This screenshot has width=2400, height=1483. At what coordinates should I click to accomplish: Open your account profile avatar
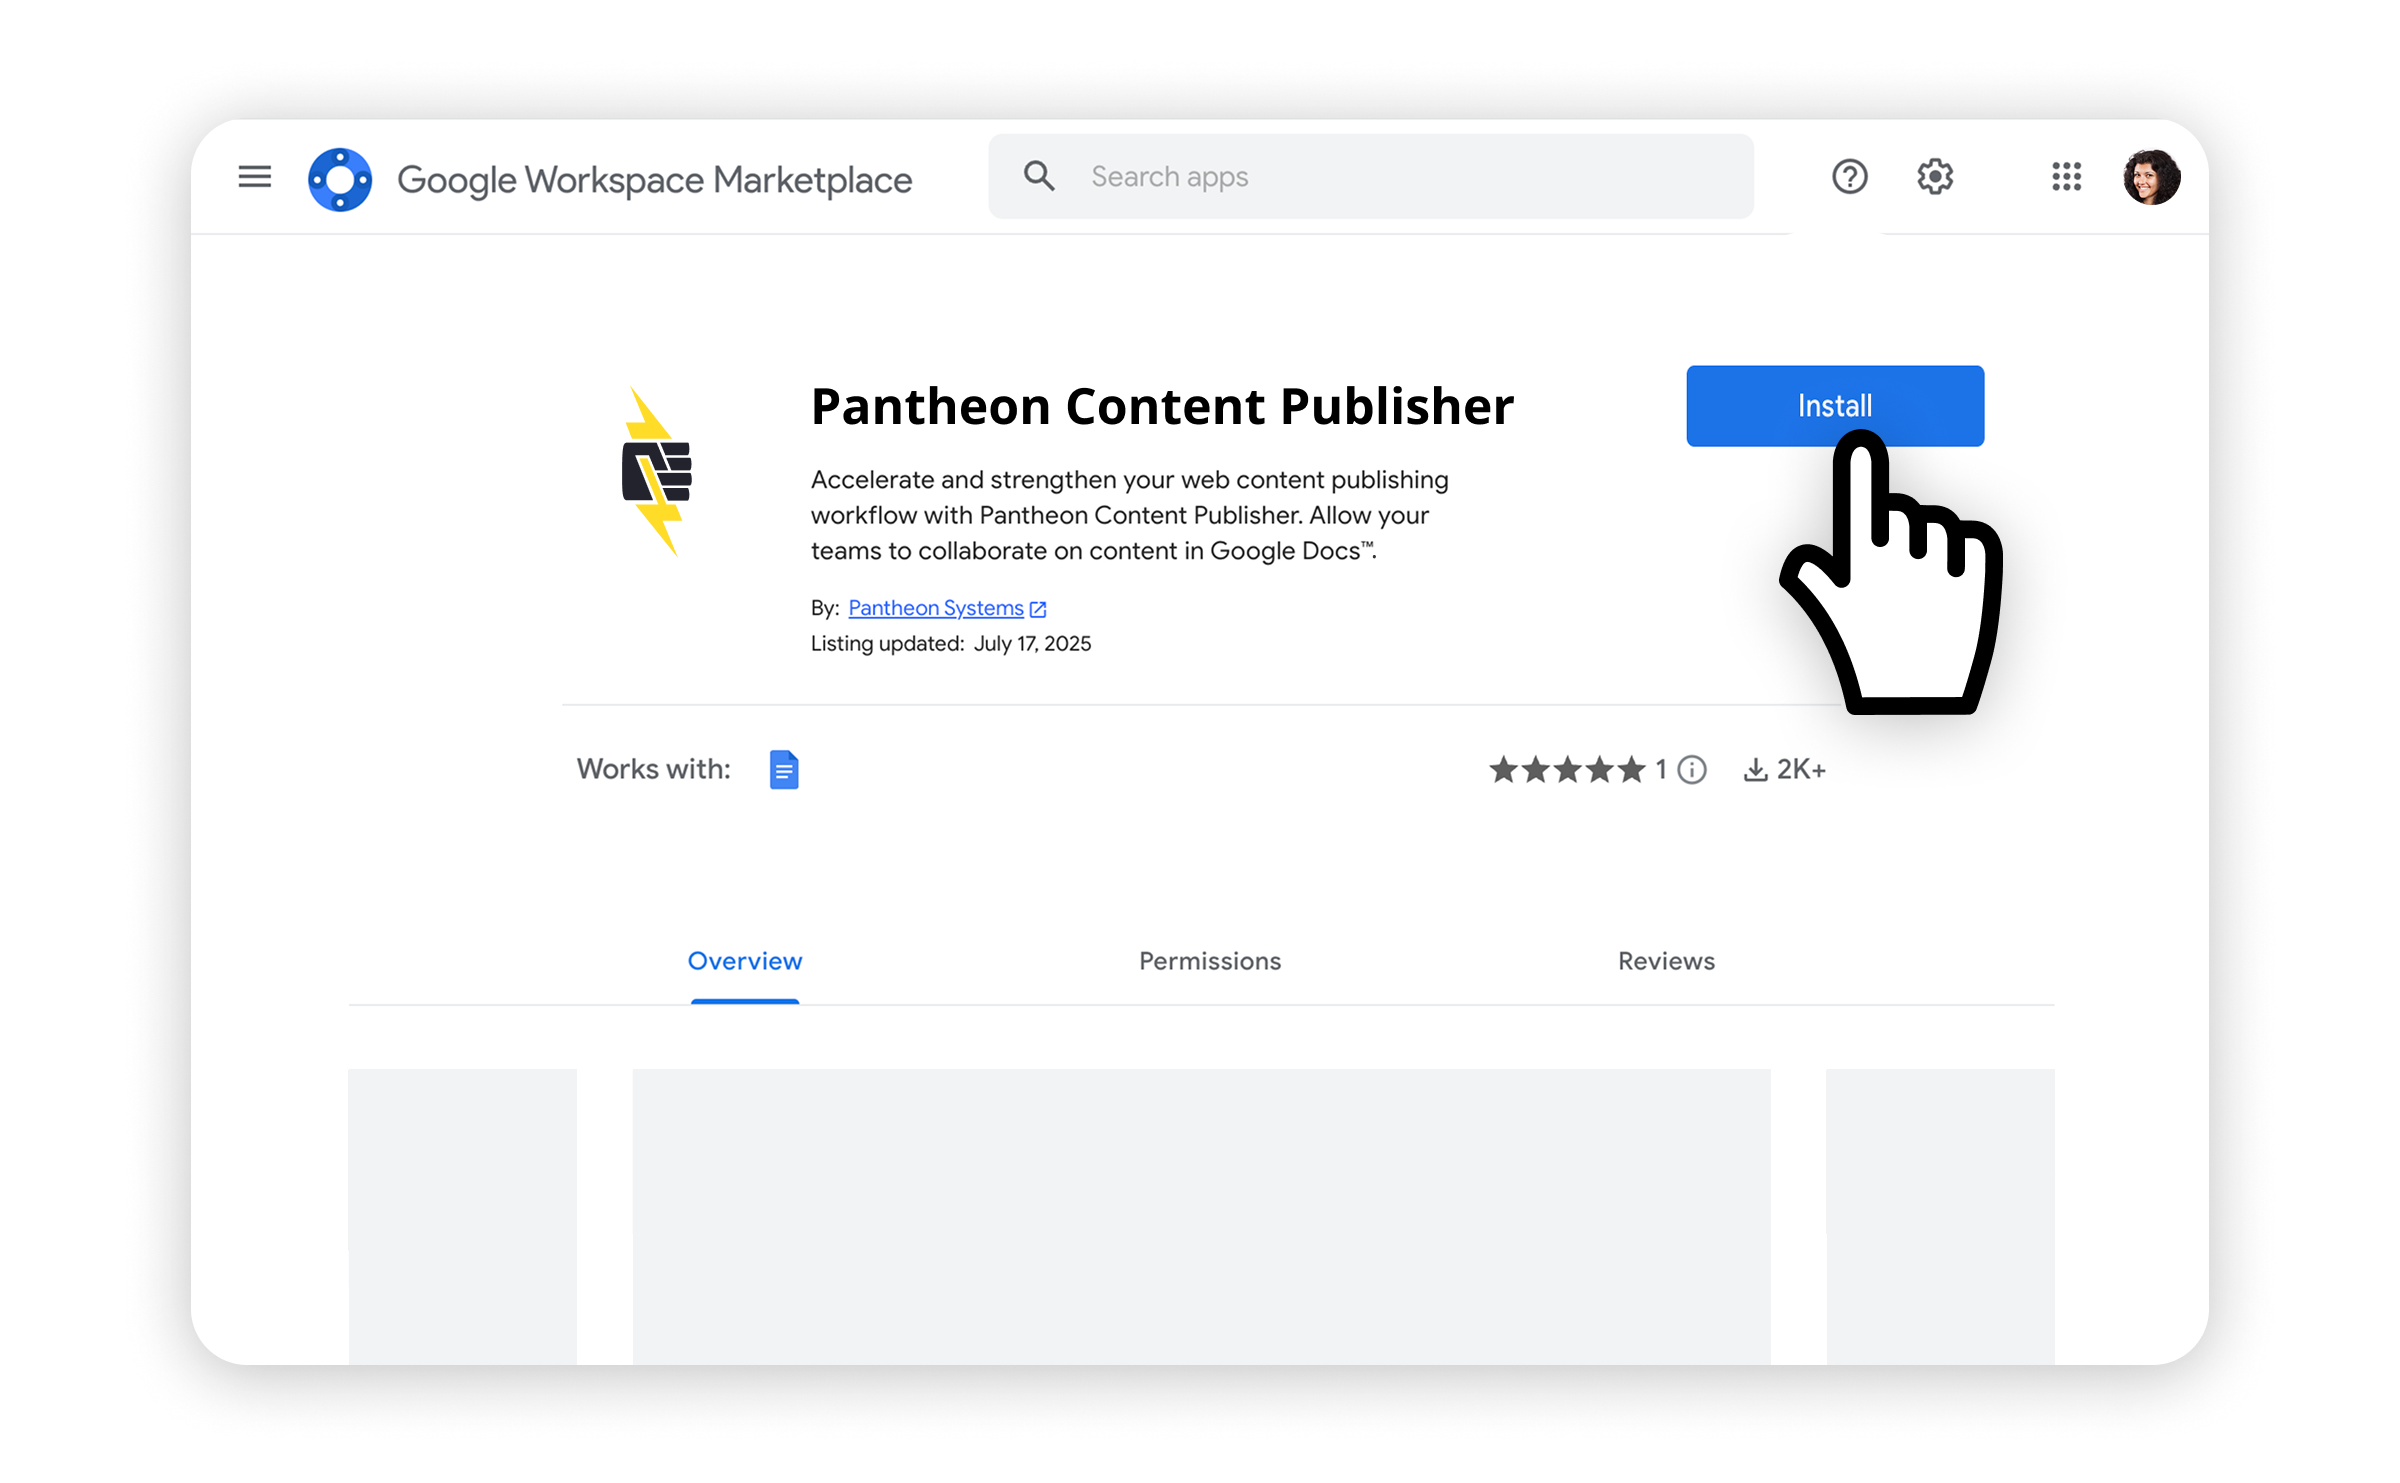tap(2152, 177)
